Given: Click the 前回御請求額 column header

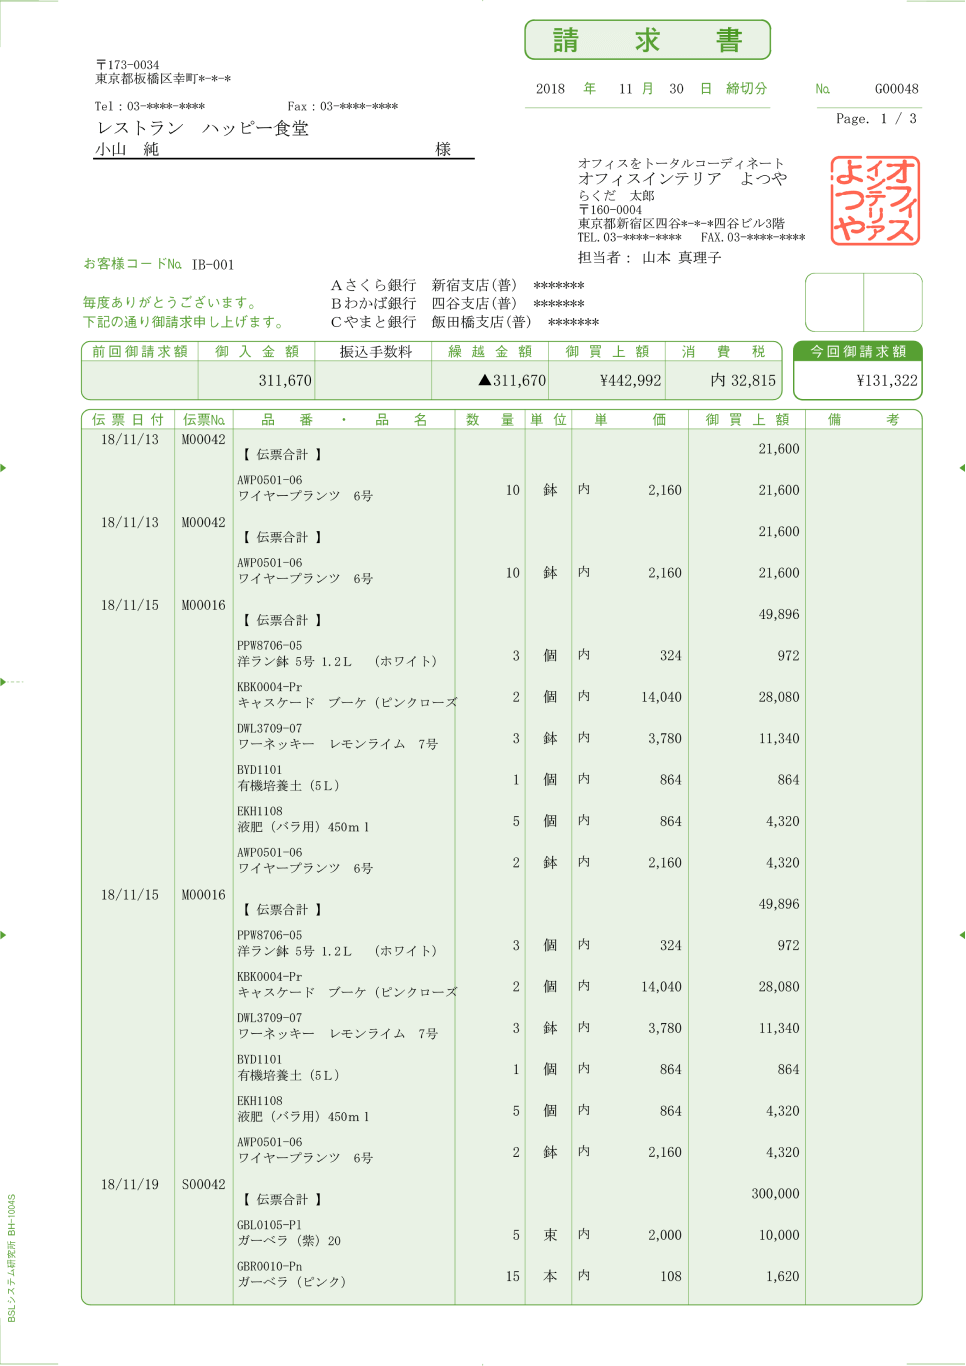Looking at the screenshot, I should 140,352.
